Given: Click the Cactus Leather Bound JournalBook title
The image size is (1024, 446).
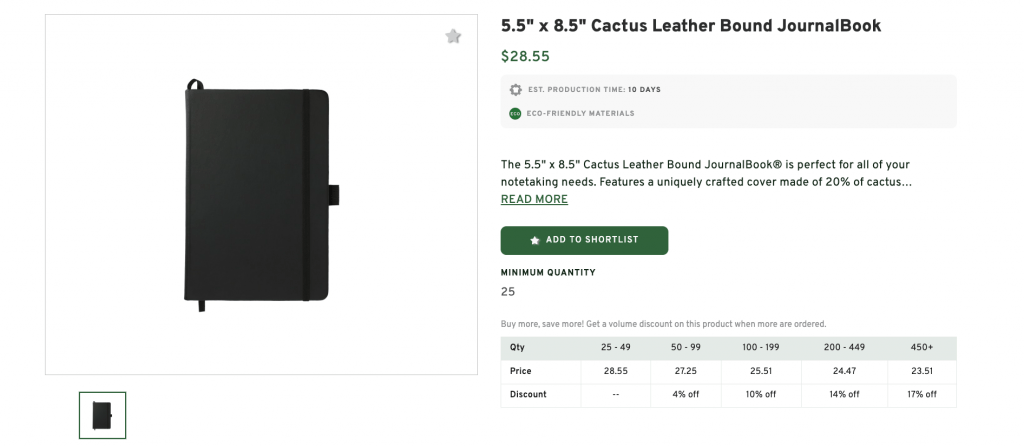Looking at the screenshot, I should click(x=691, y=26).
